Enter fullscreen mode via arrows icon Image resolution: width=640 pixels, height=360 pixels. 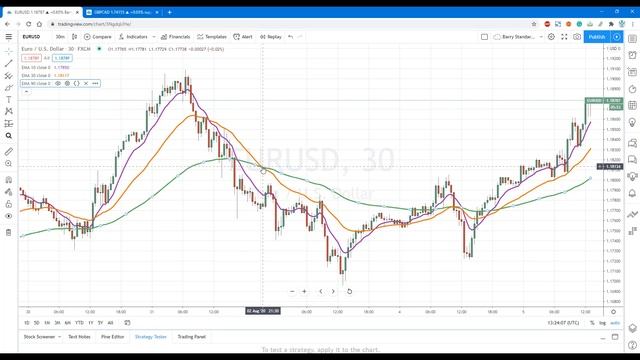pos(564,37)
